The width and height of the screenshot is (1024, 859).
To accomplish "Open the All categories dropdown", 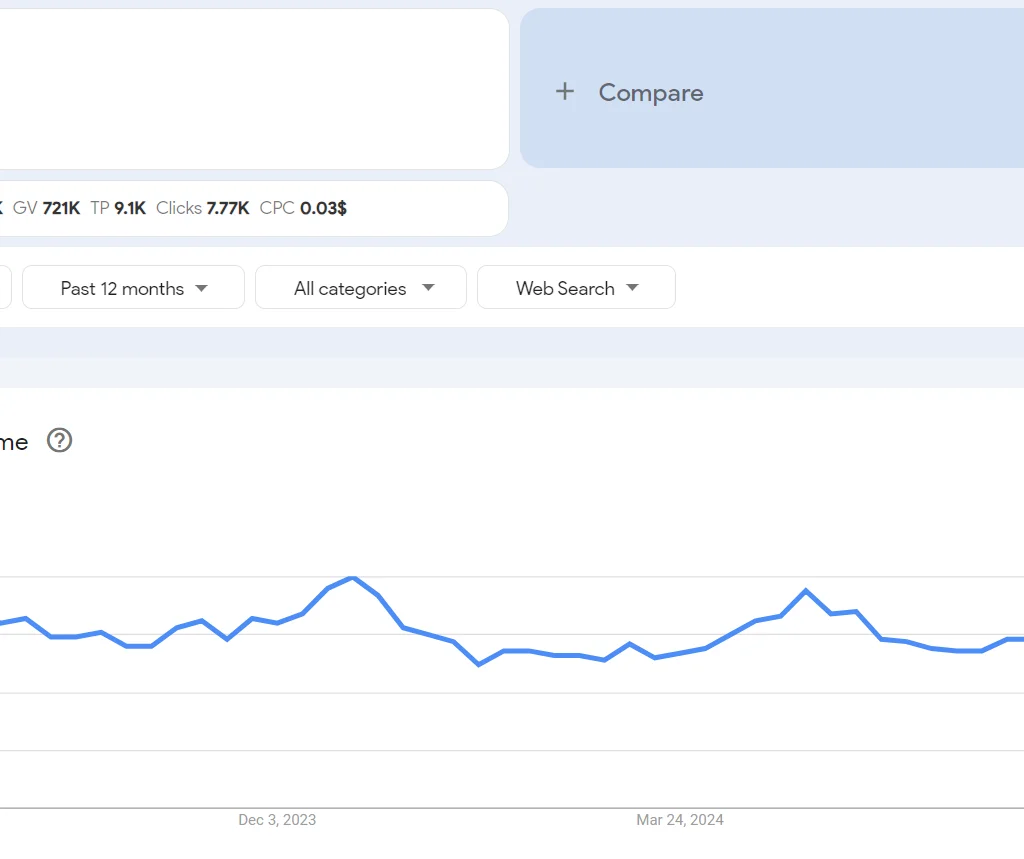I will [360, 287].
